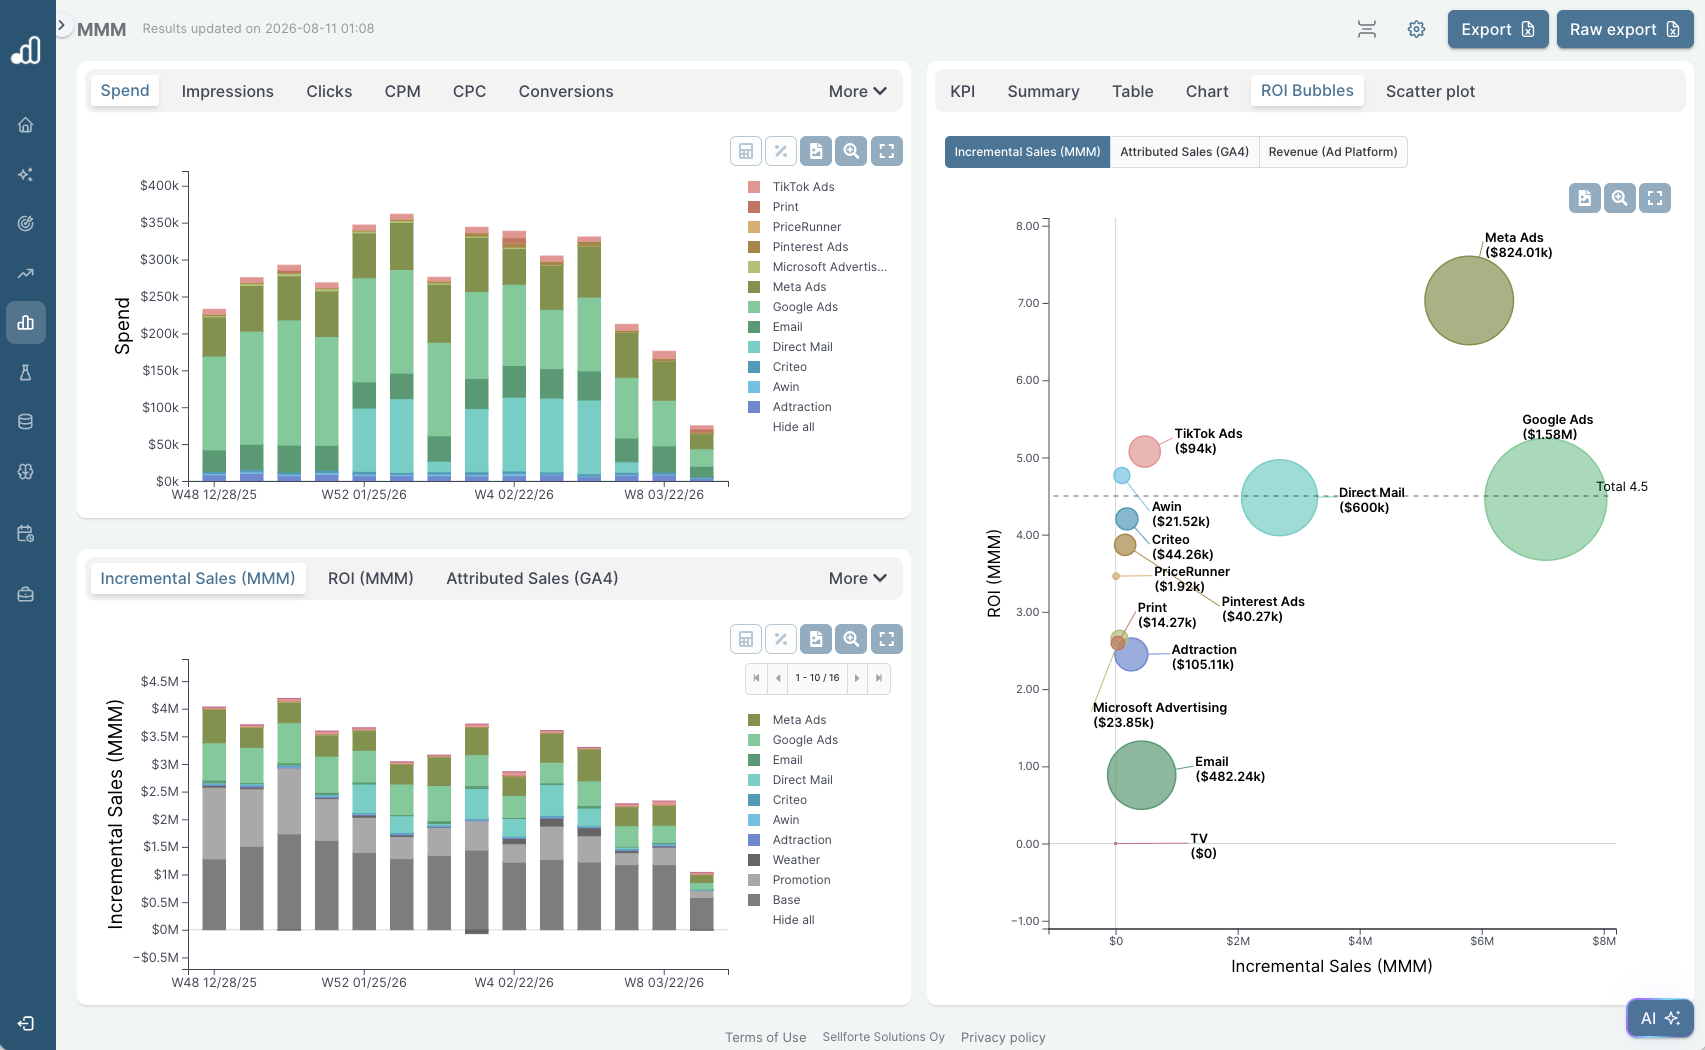Switch to Impressions tab
Viewport: 1705px width, 1050px height.
pos(227,91)
